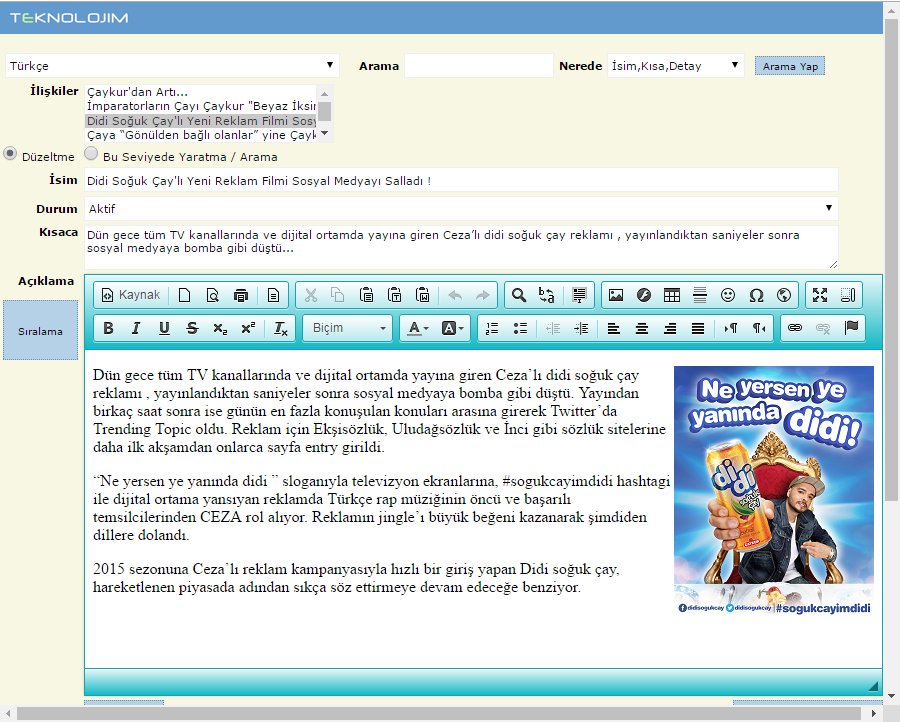Justify the text alignment
The height and width of the screenshot is (722, 900).
[698, 328]
